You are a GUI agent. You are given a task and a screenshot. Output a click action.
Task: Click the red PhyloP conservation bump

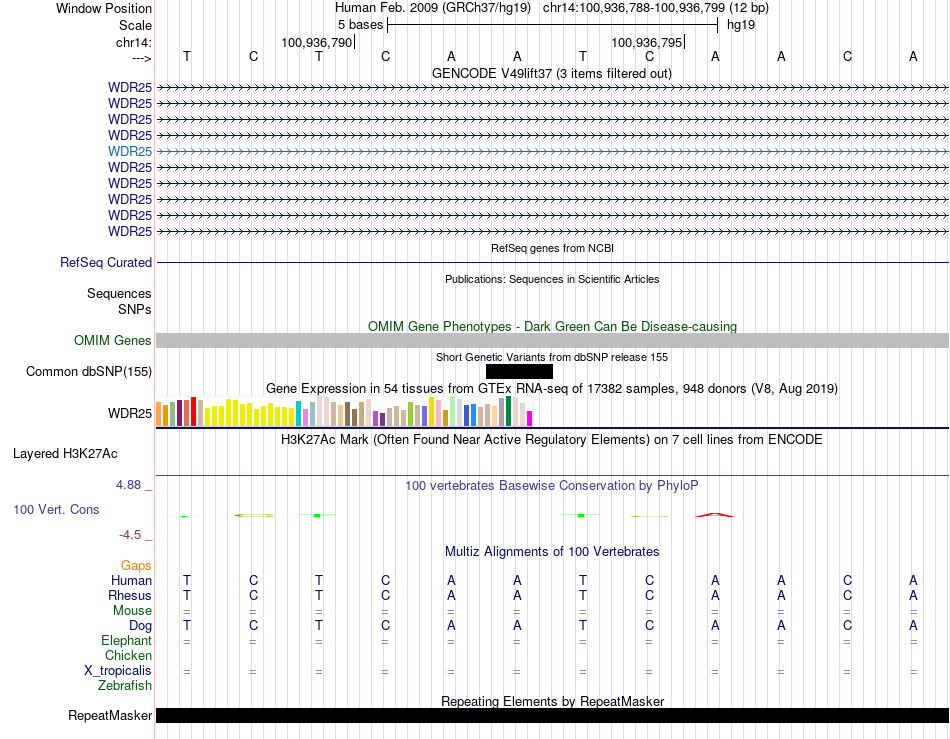(715, 515)
